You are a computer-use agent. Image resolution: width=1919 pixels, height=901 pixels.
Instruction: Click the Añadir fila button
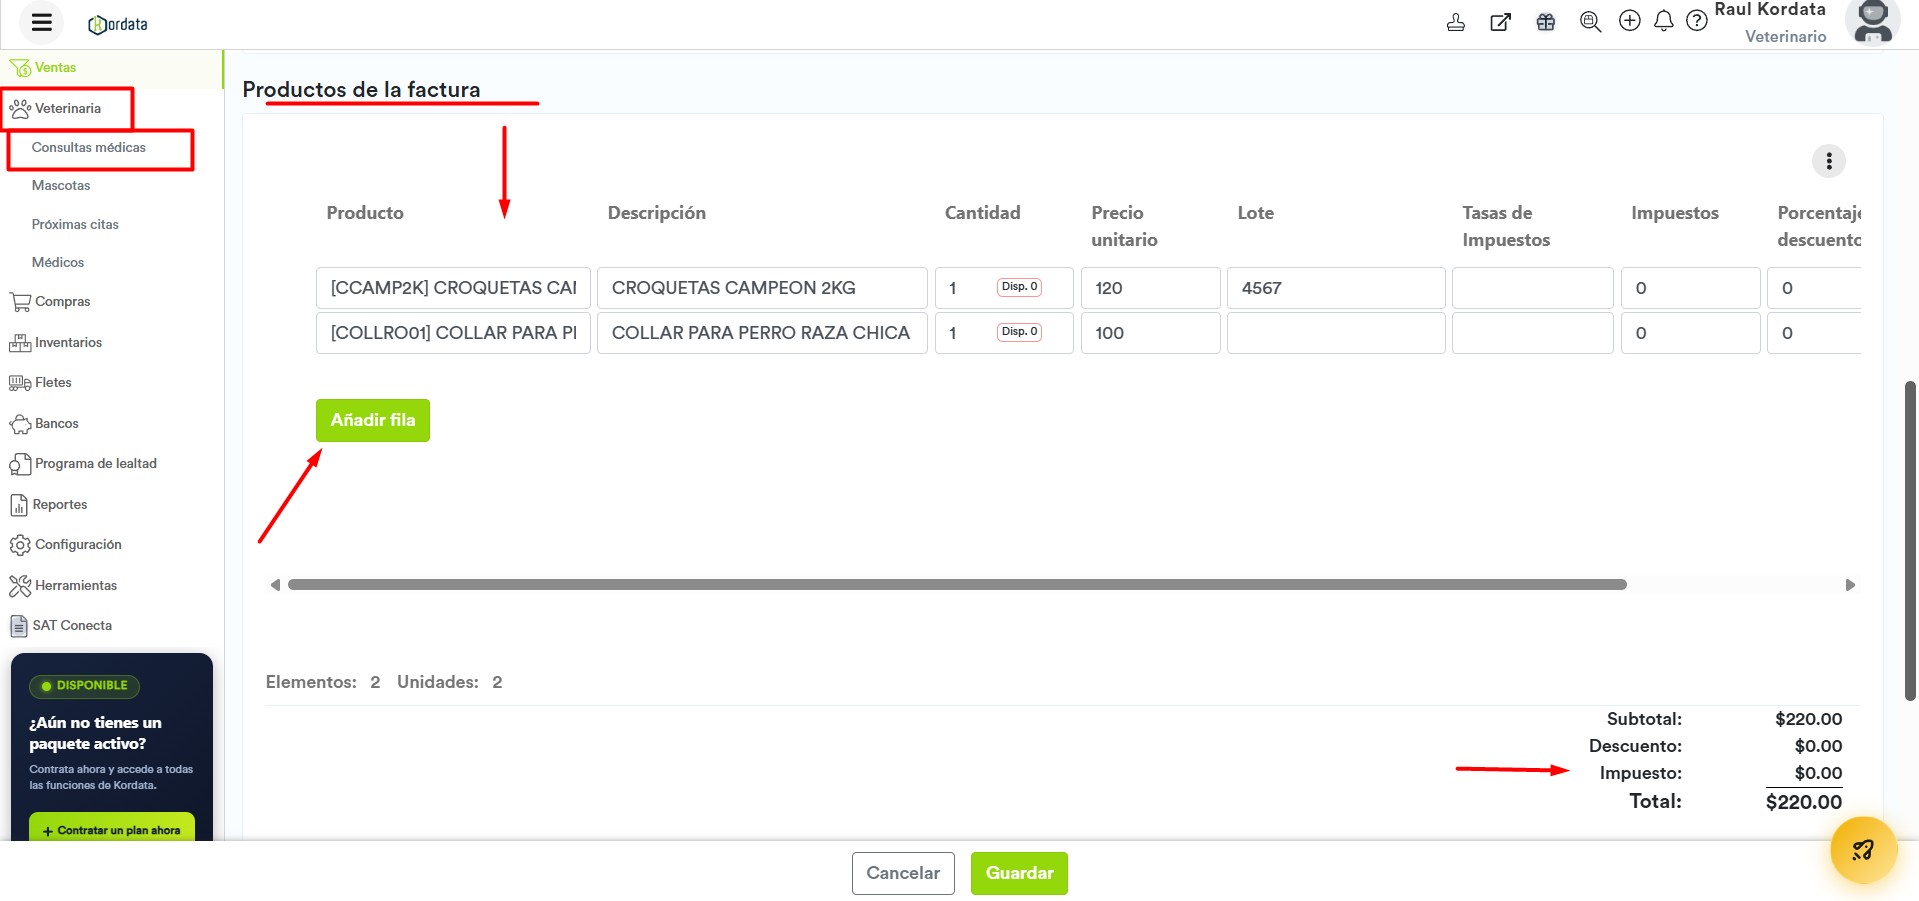click(x=373, y=421)
